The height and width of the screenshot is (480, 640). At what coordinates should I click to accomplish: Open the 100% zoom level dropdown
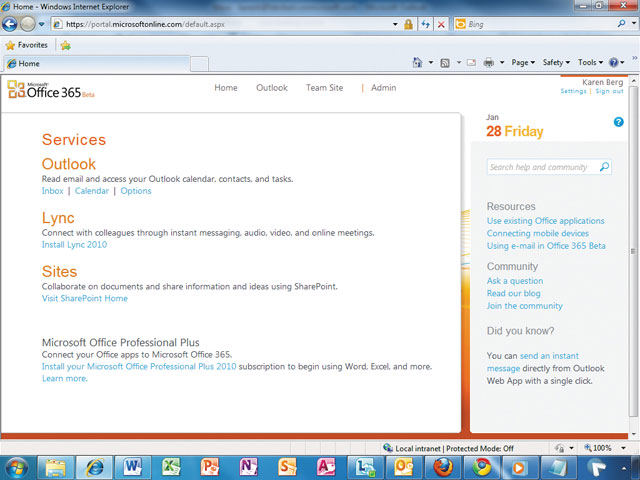[x=603, y=448]
